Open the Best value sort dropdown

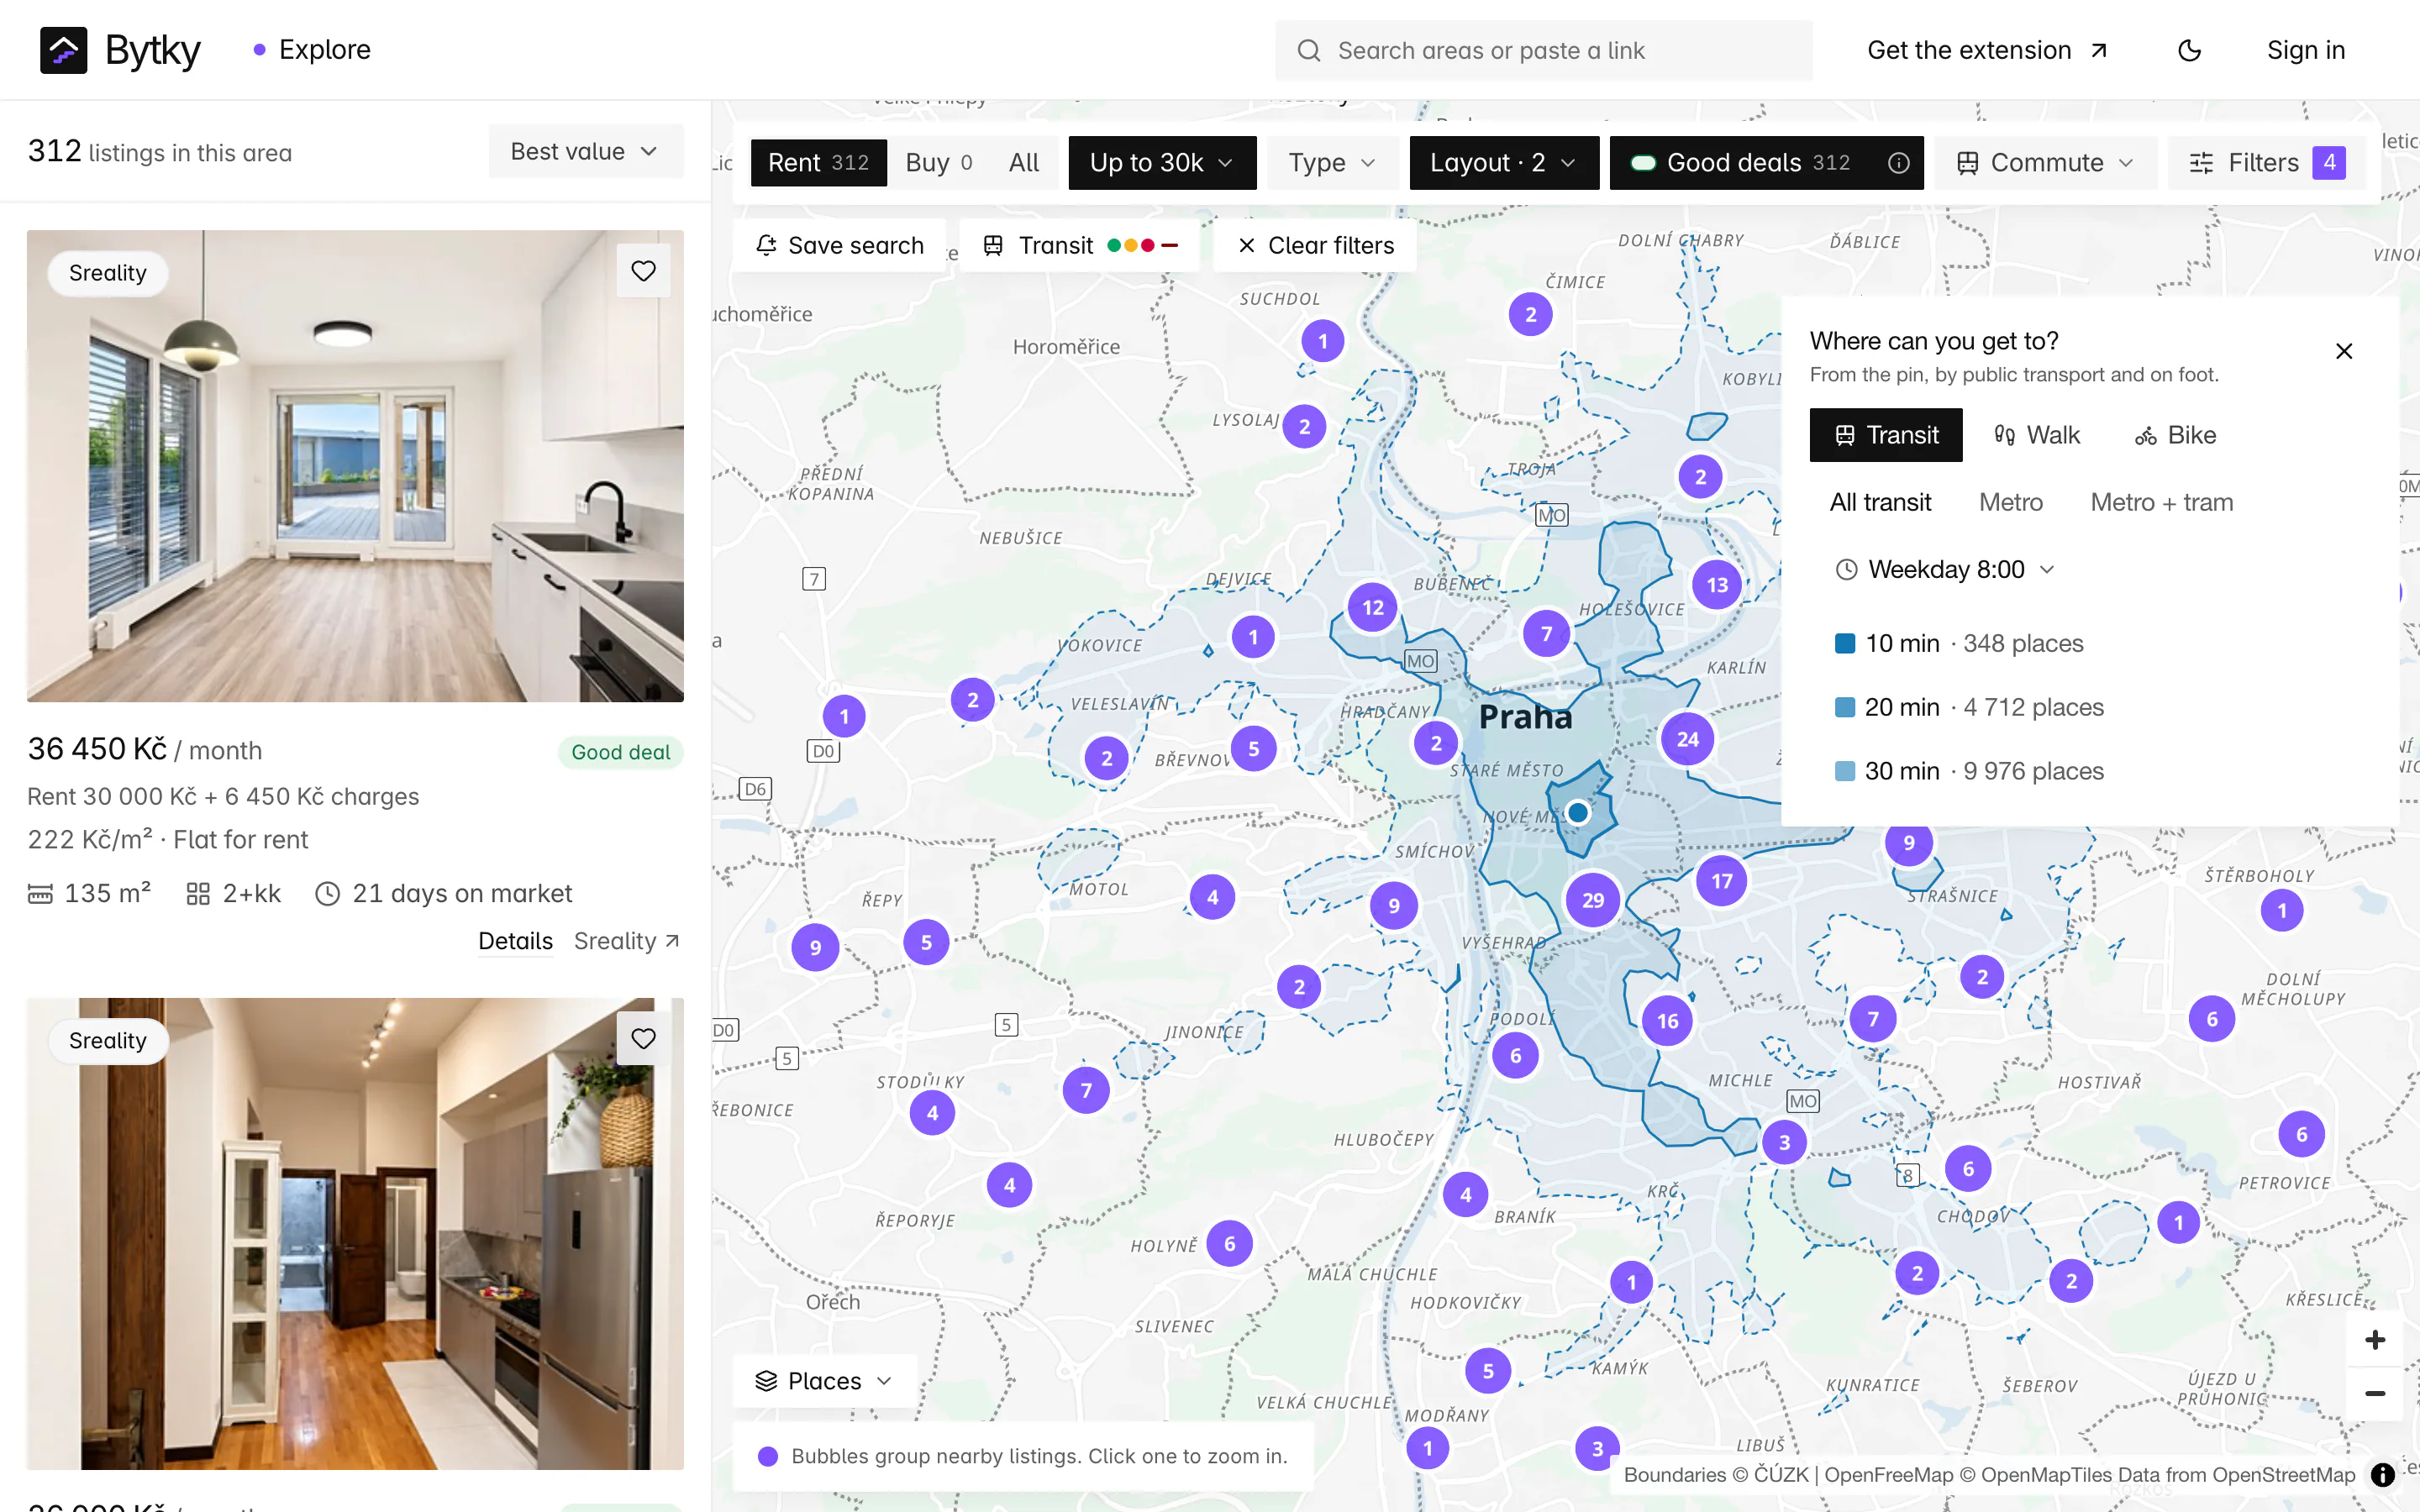[x=586, y=151]
